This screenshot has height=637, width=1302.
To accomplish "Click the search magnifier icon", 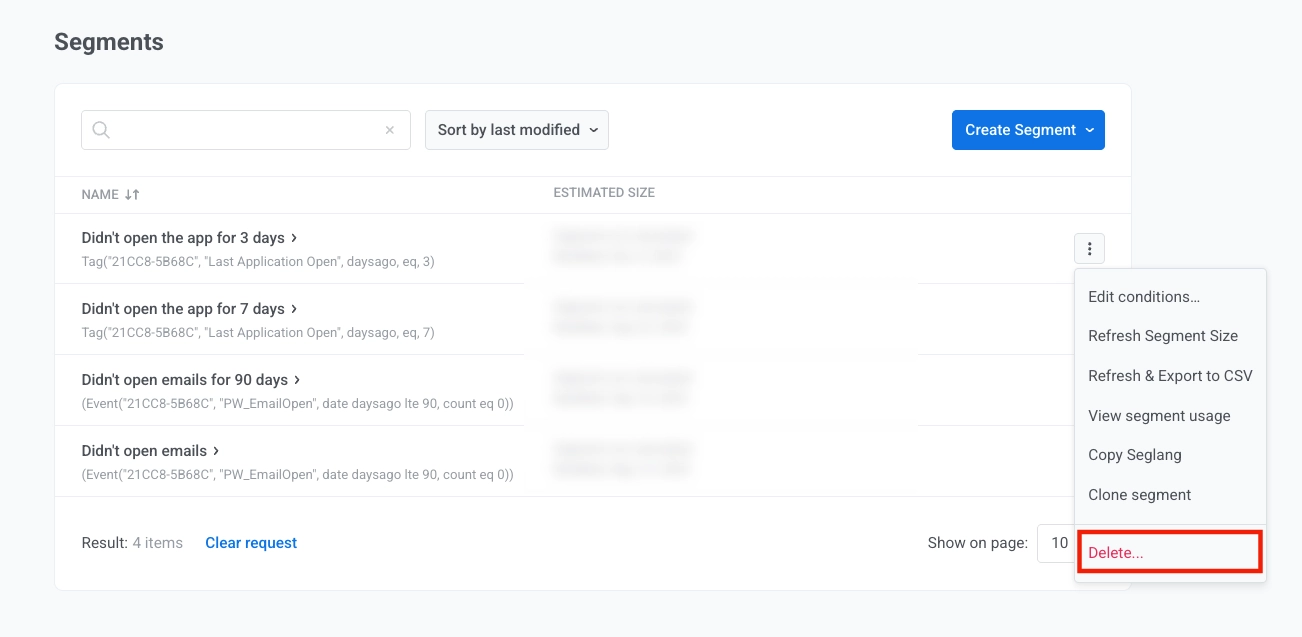I will click(99, 130).
